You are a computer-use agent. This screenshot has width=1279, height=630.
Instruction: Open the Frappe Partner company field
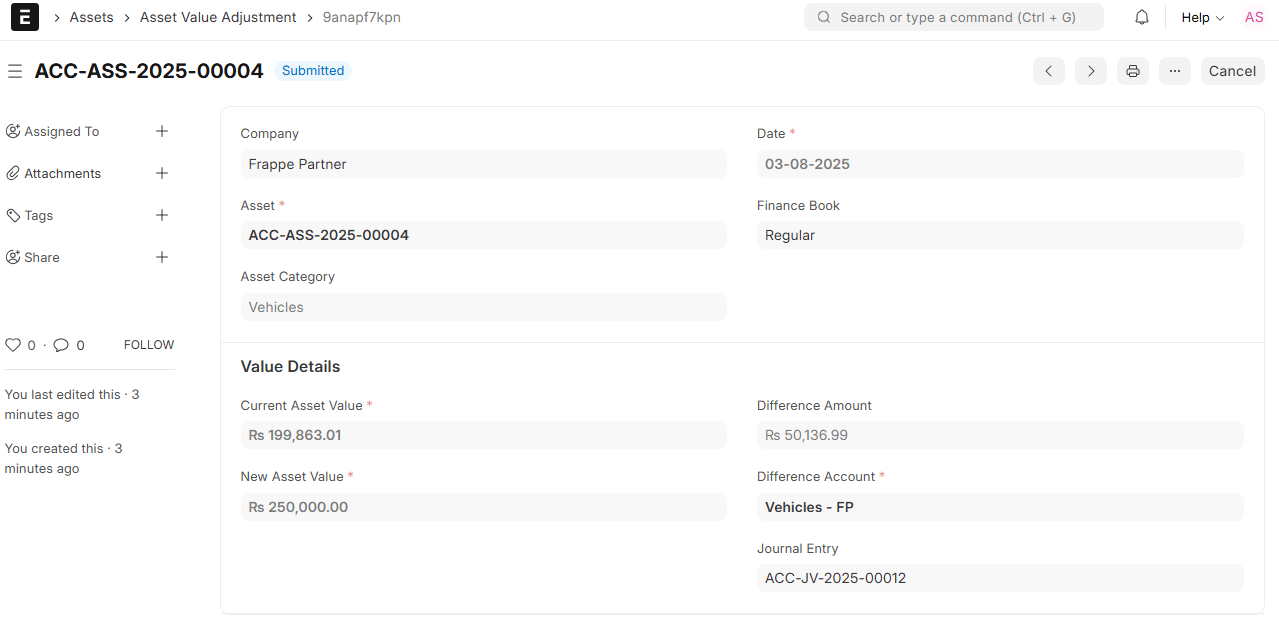coord(483,164)
